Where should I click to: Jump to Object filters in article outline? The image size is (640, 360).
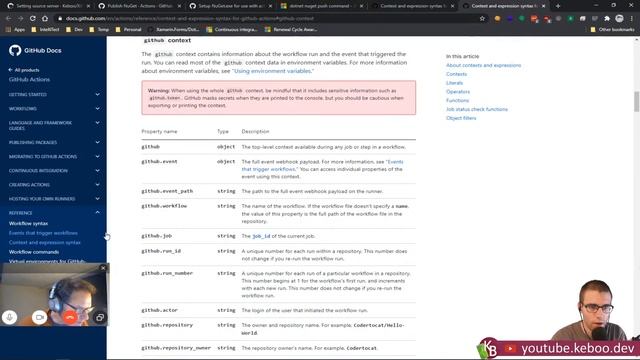(x=461, y=118)
